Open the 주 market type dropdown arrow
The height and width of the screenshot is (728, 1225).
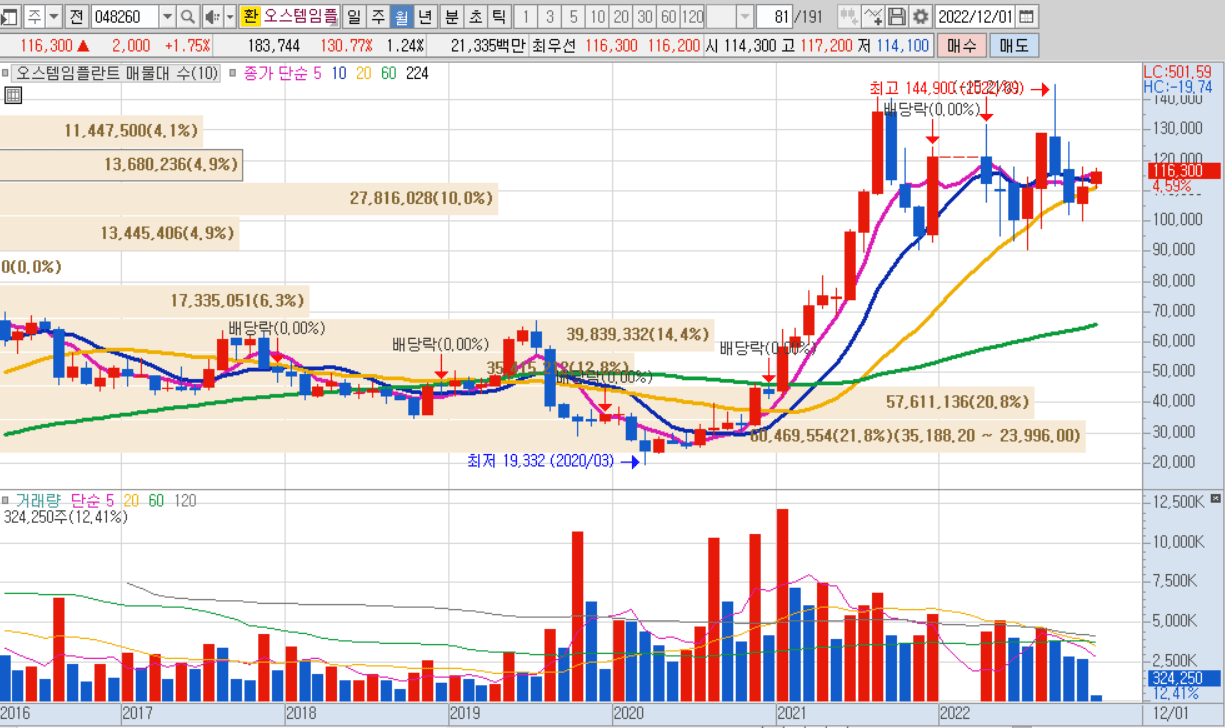(54, 17)
